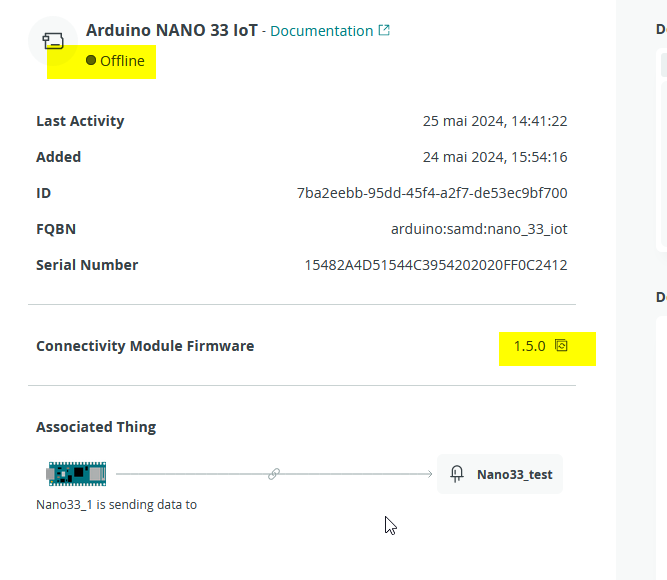Click the Last Activity timestamp
667x580 pixels.
[495, 121]
